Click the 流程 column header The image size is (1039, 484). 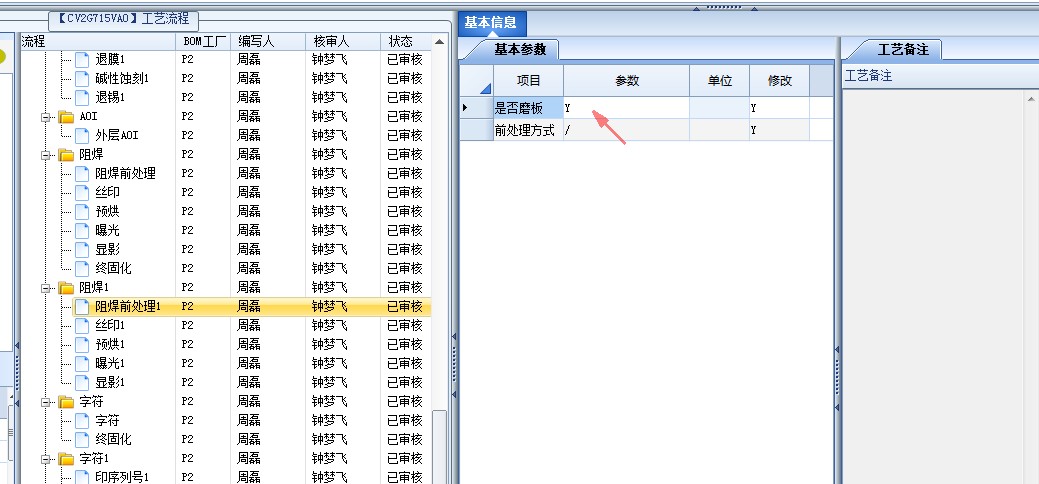coord(98,41)
